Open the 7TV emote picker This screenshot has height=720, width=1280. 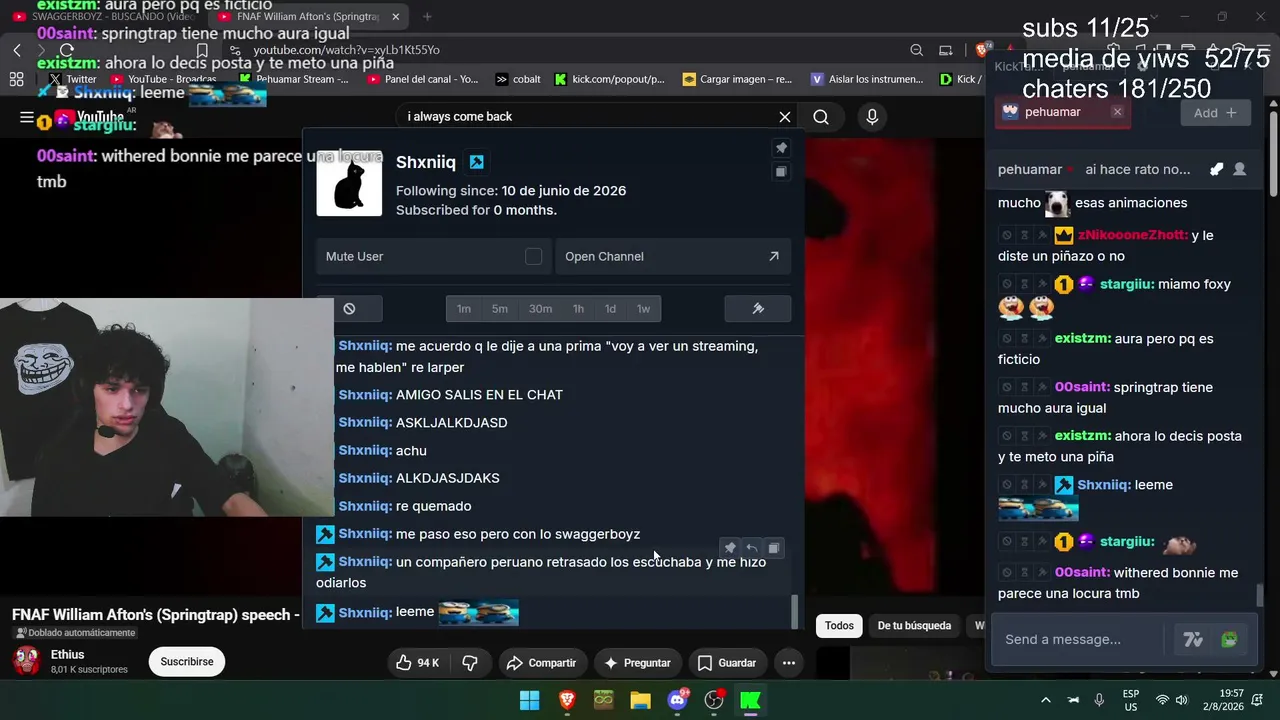click(1193, 640)
